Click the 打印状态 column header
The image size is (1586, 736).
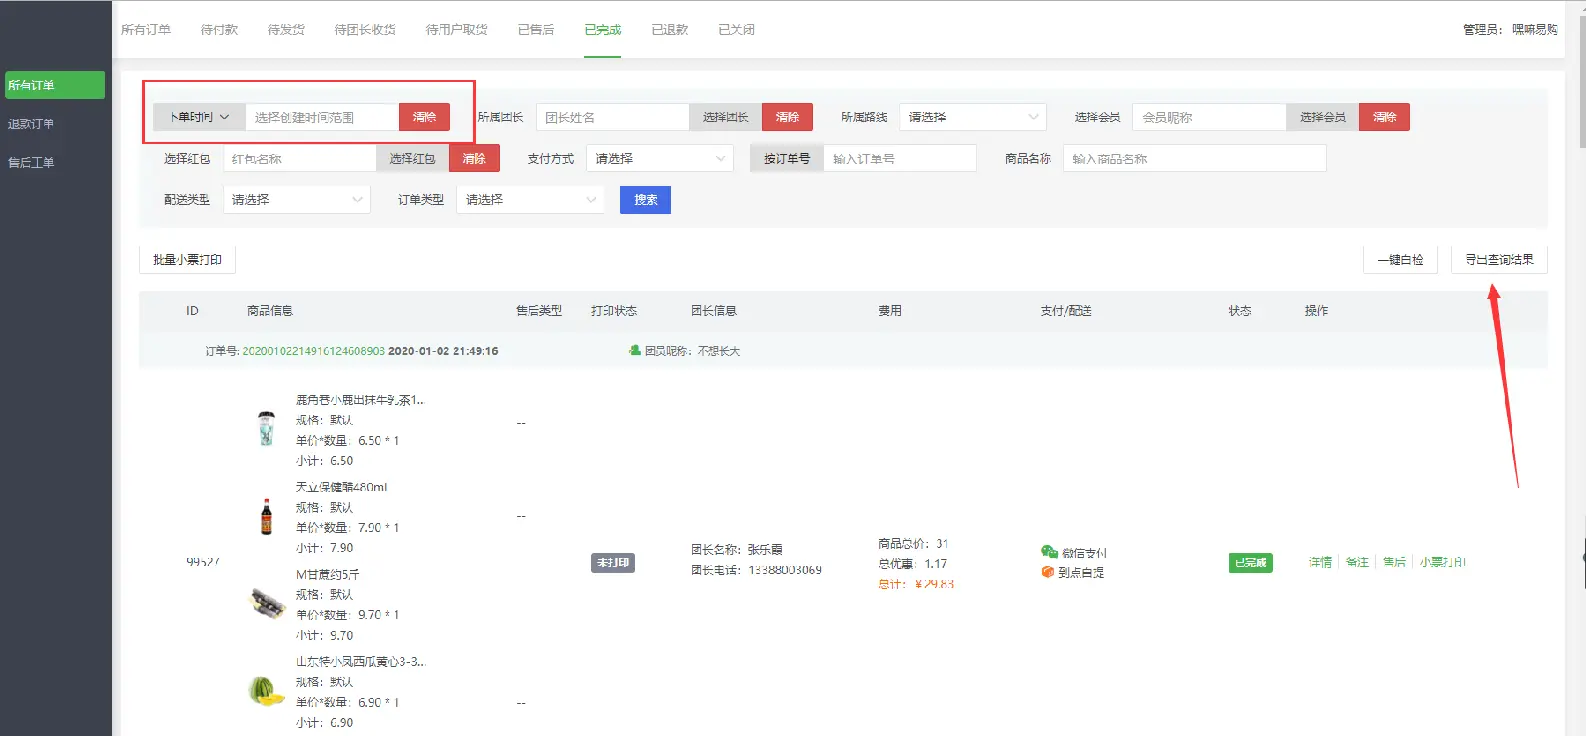[x=614, y=311]
